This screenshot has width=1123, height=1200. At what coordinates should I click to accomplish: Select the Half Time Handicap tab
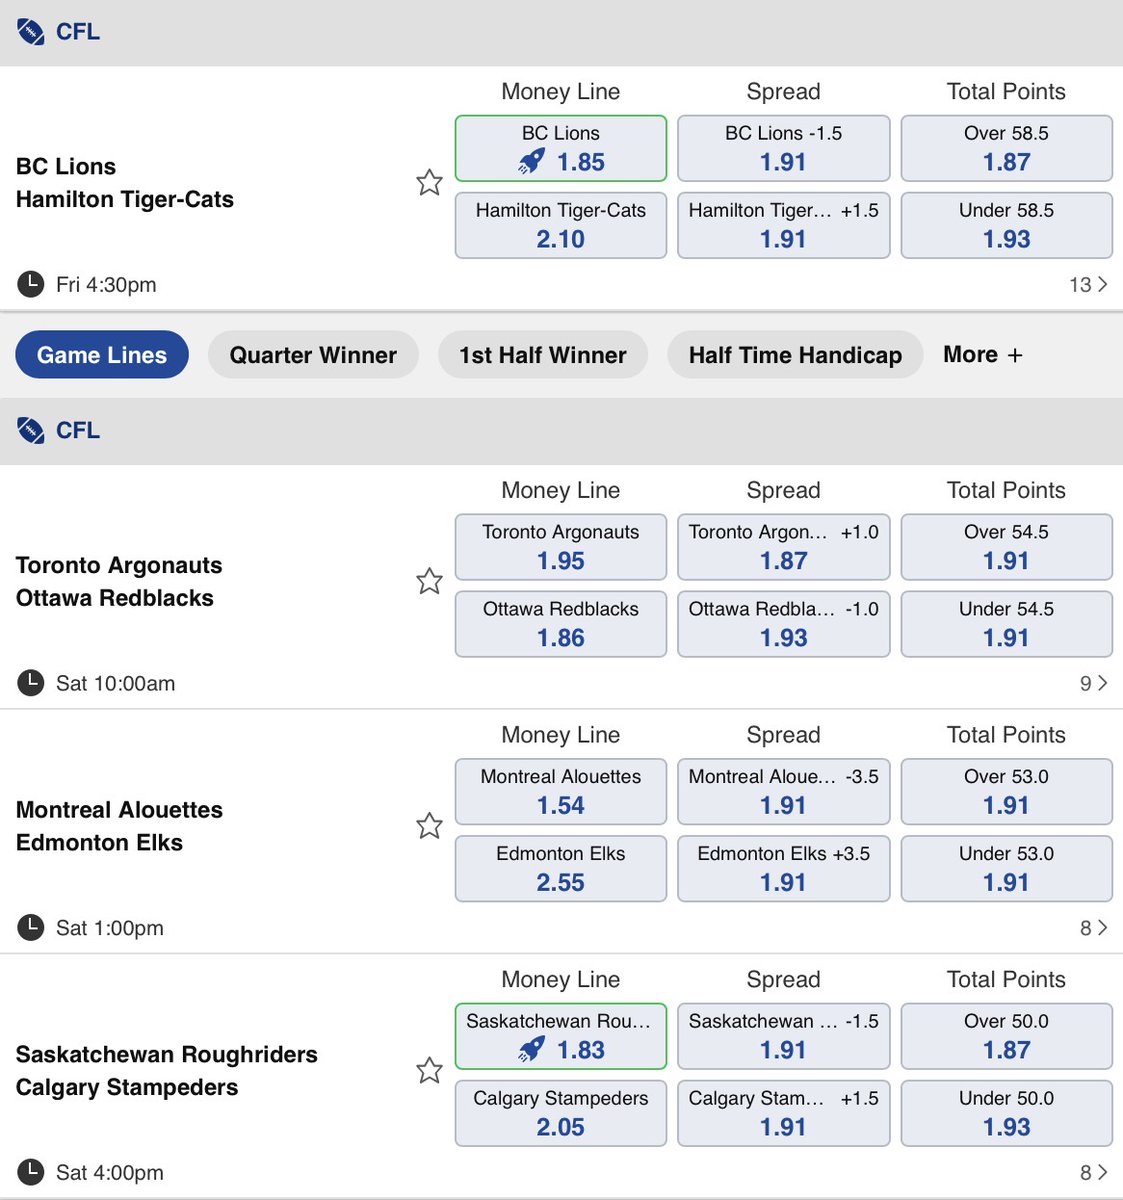pos(795,355)
